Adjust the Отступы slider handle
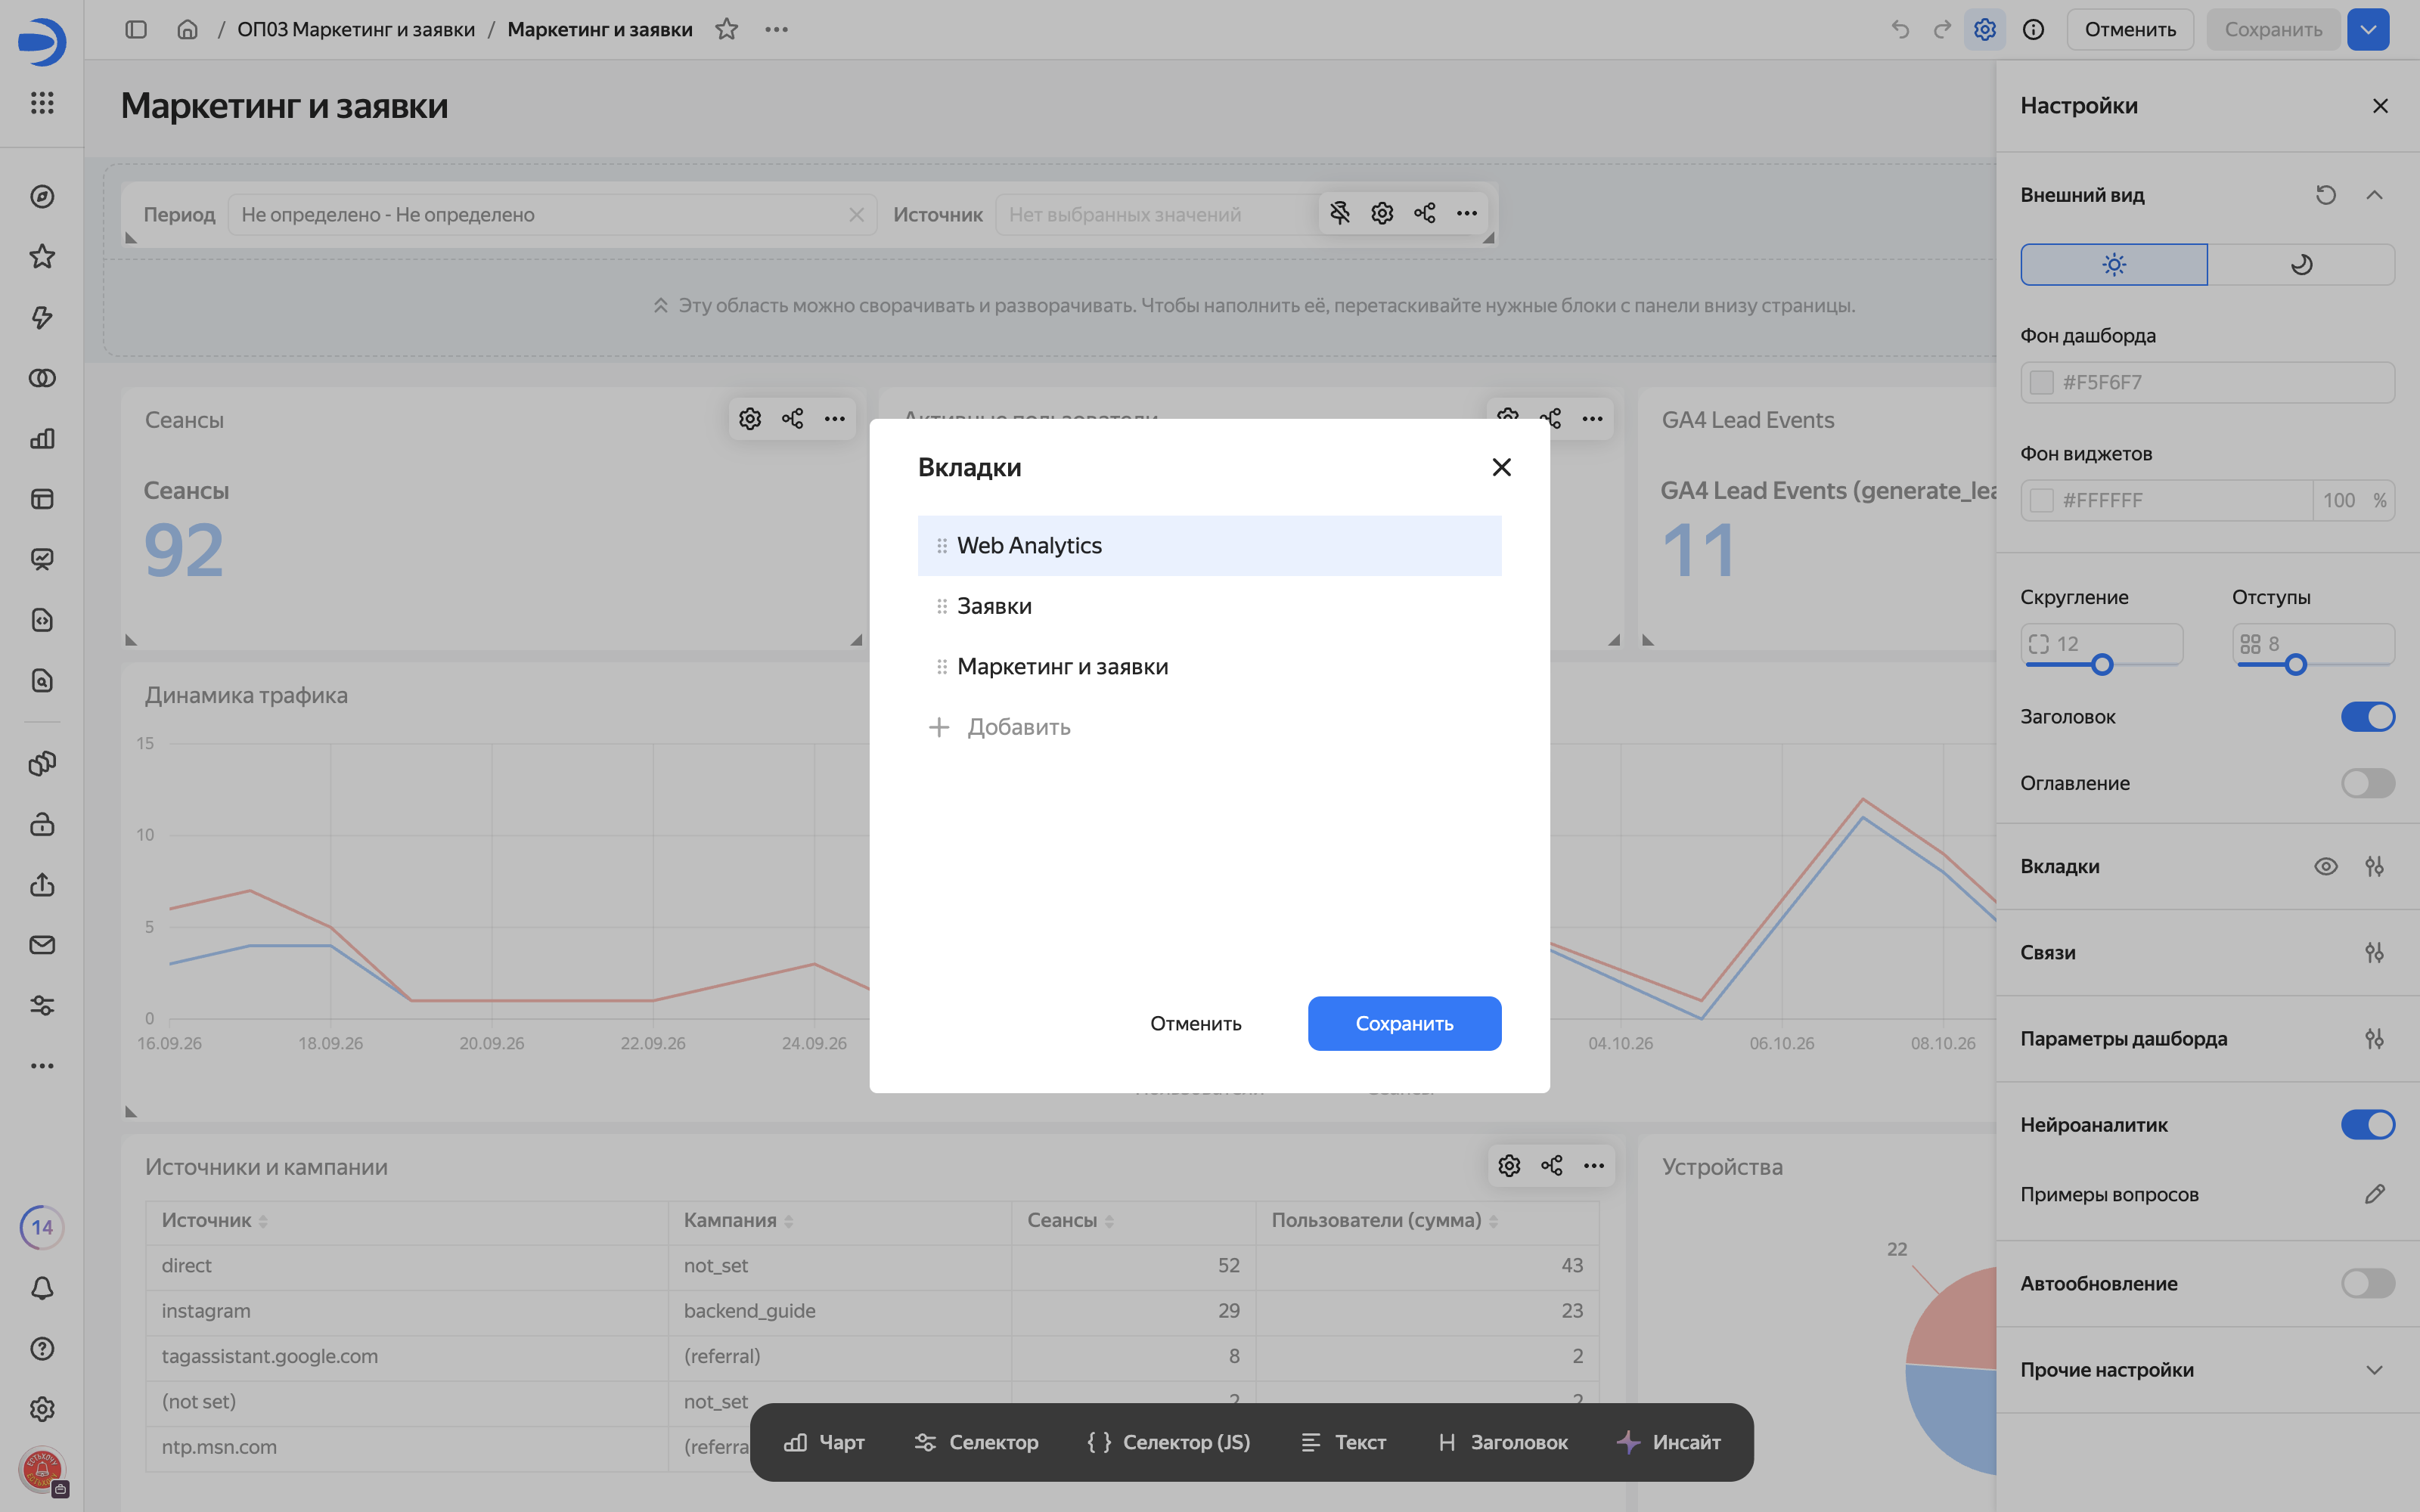2420x1512 pixels. [x=2296, y=665]
